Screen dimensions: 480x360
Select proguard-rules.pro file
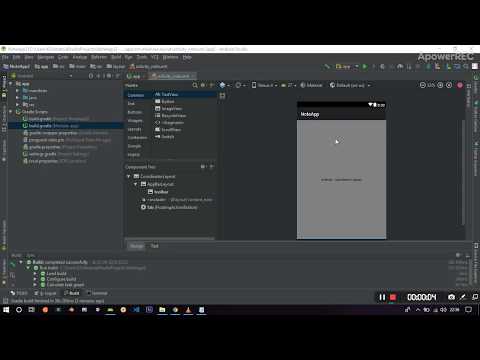tap(67, 140)
